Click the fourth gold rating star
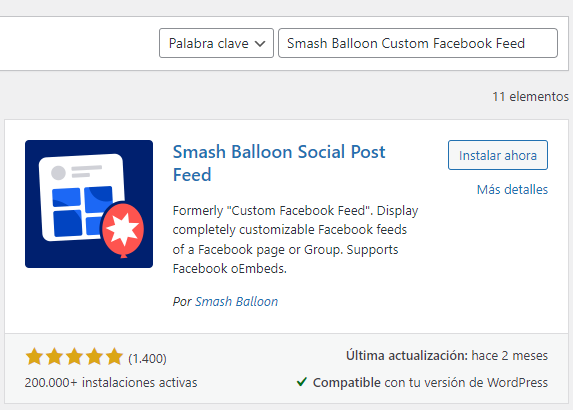This screenshot has height=410, width=573. pos(94,357)
